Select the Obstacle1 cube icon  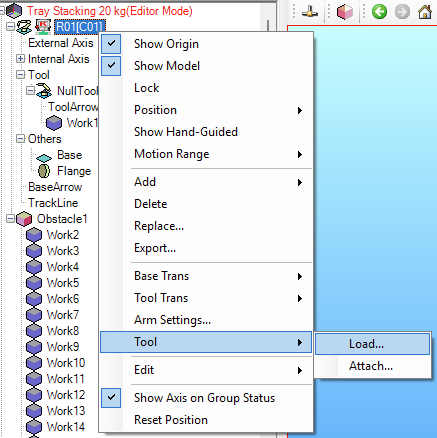pos(24,219)
